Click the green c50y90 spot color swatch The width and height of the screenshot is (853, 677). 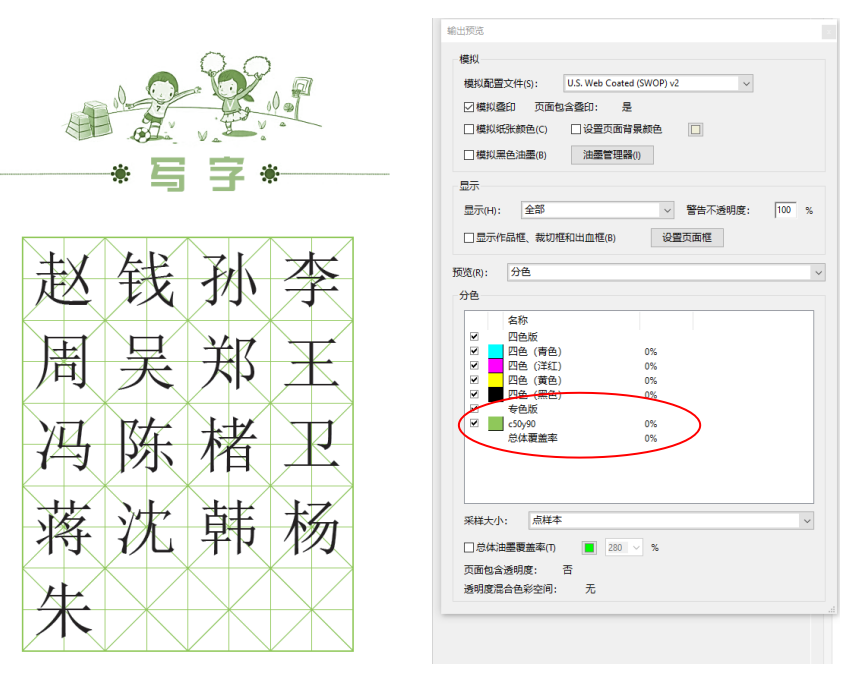(495, 424)
